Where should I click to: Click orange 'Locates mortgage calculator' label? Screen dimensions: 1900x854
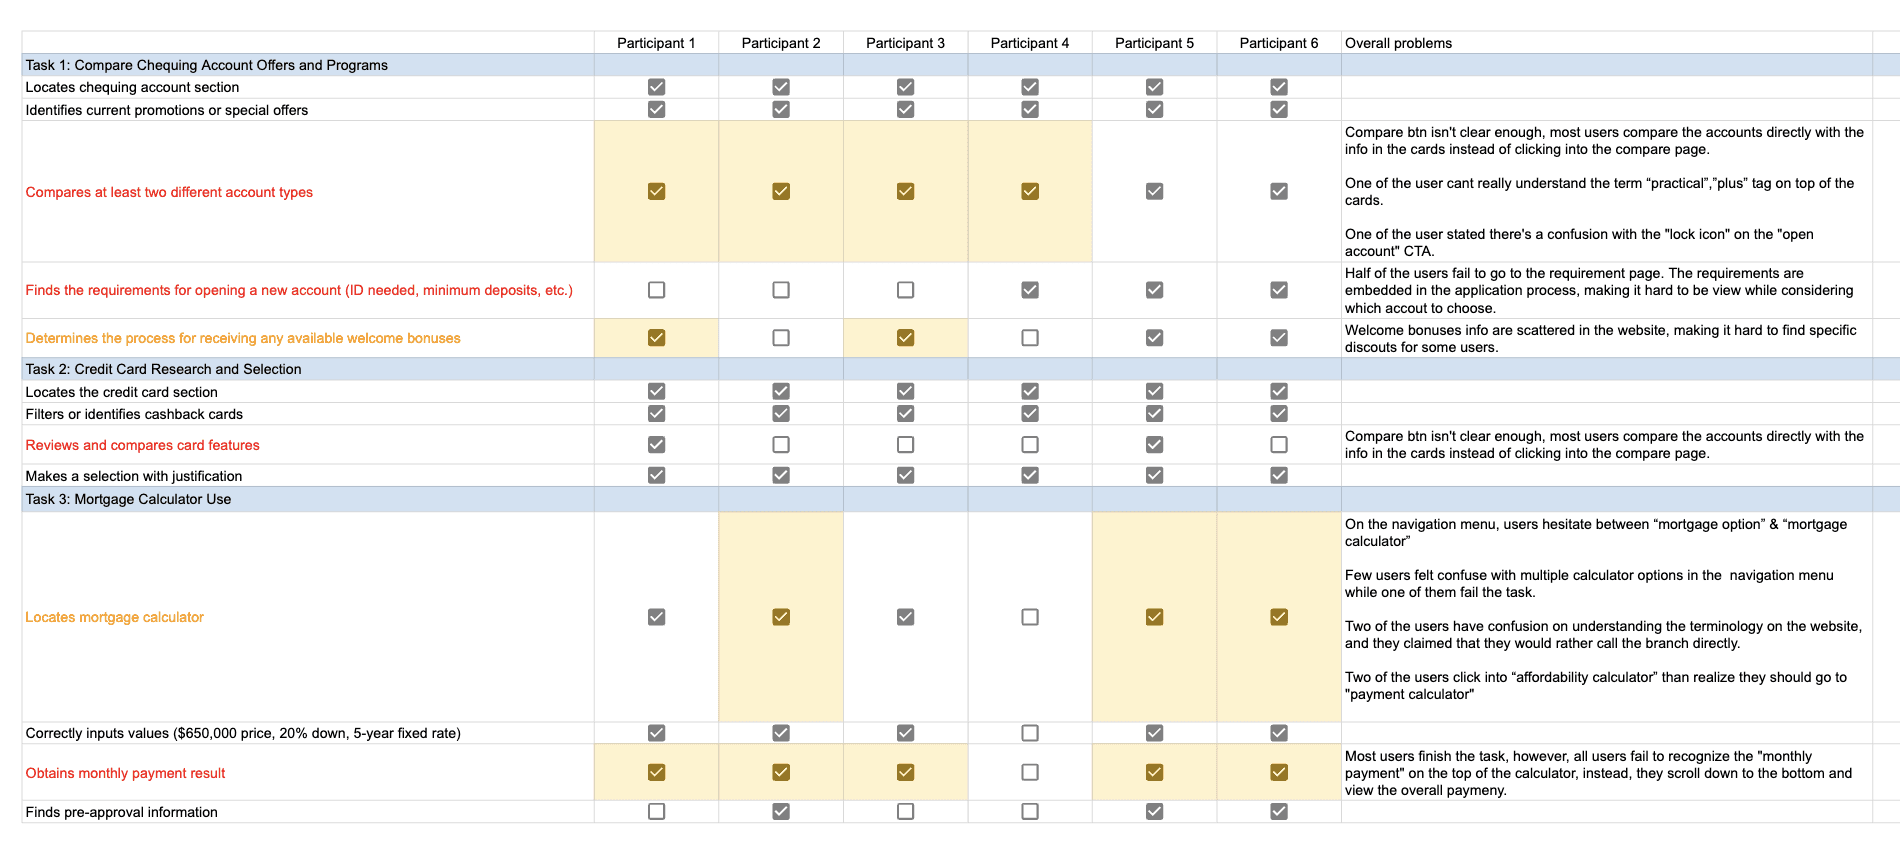click(x=115, y=617)
